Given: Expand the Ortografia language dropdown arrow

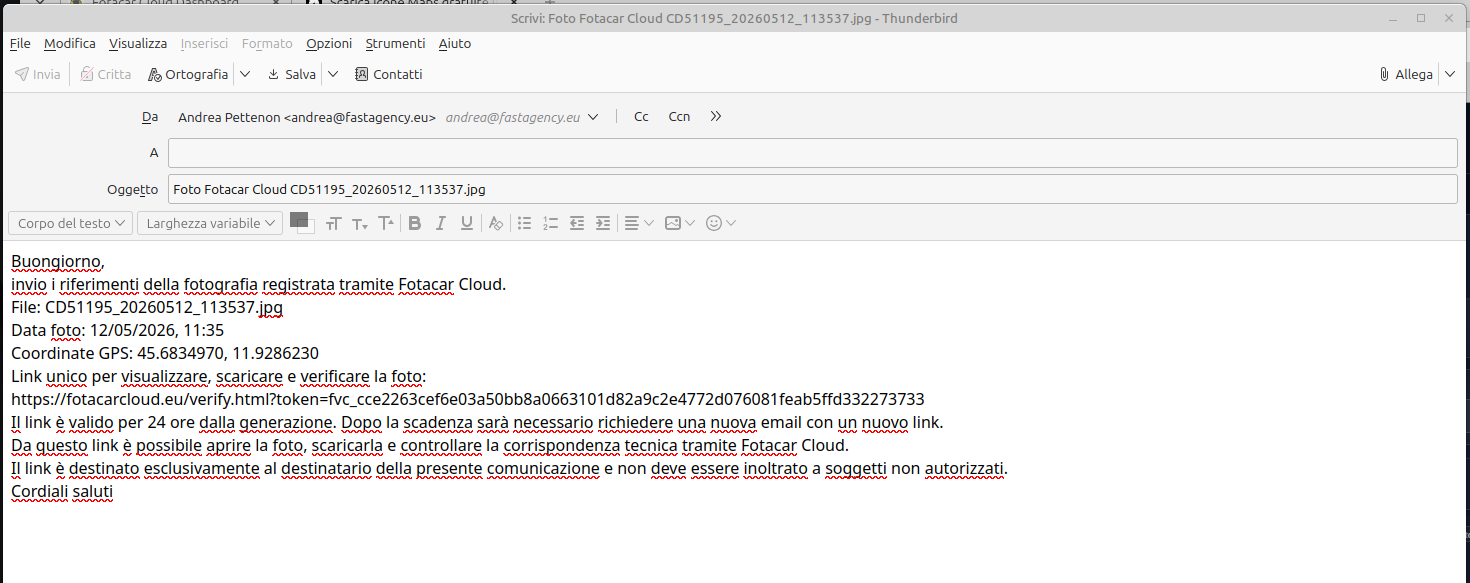Looking at the screenshot, I should pos(245,74).
